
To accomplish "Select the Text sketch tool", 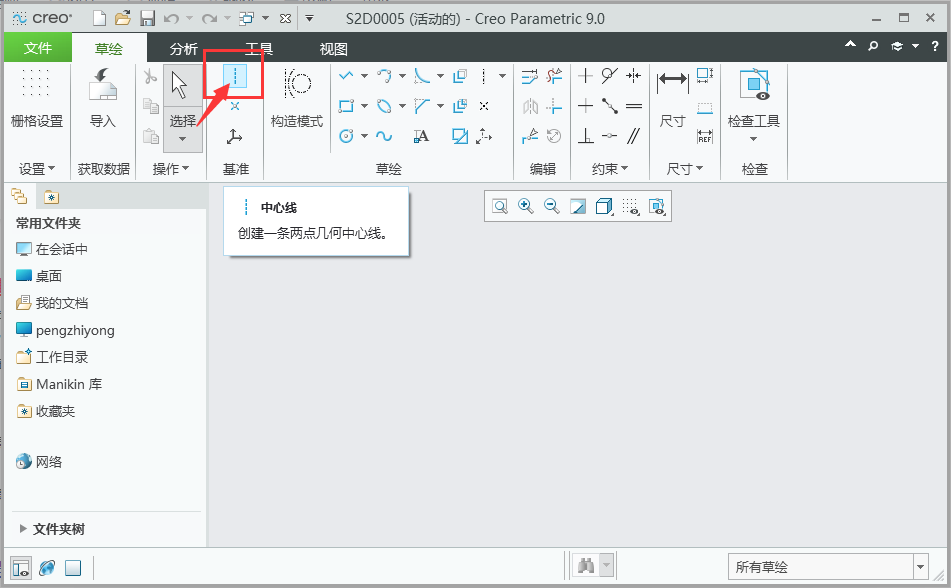I will pos(421,137).
